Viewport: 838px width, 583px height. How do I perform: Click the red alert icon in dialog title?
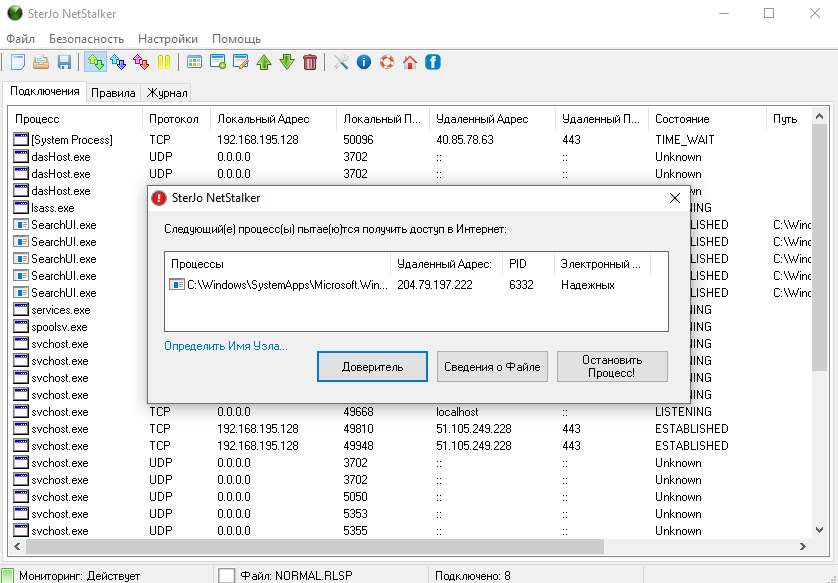click(x=159, y=198)
